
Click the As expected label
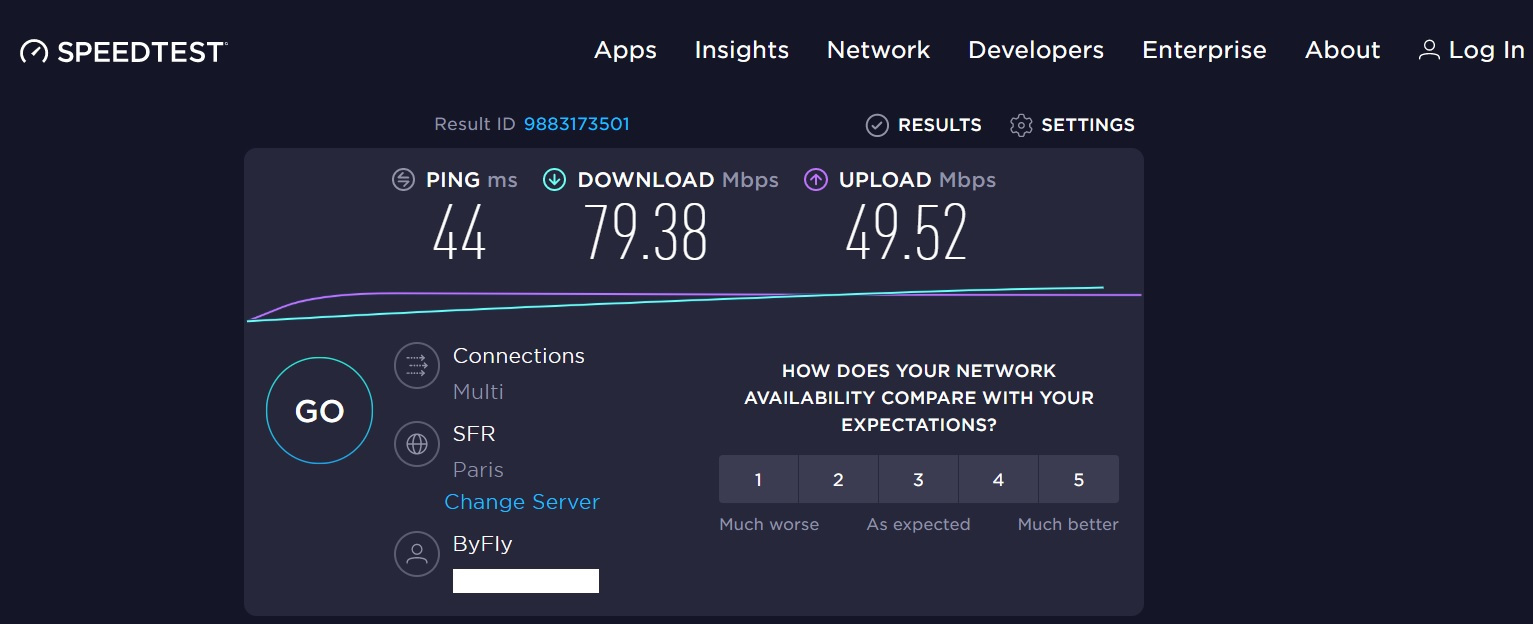(918, 524)
